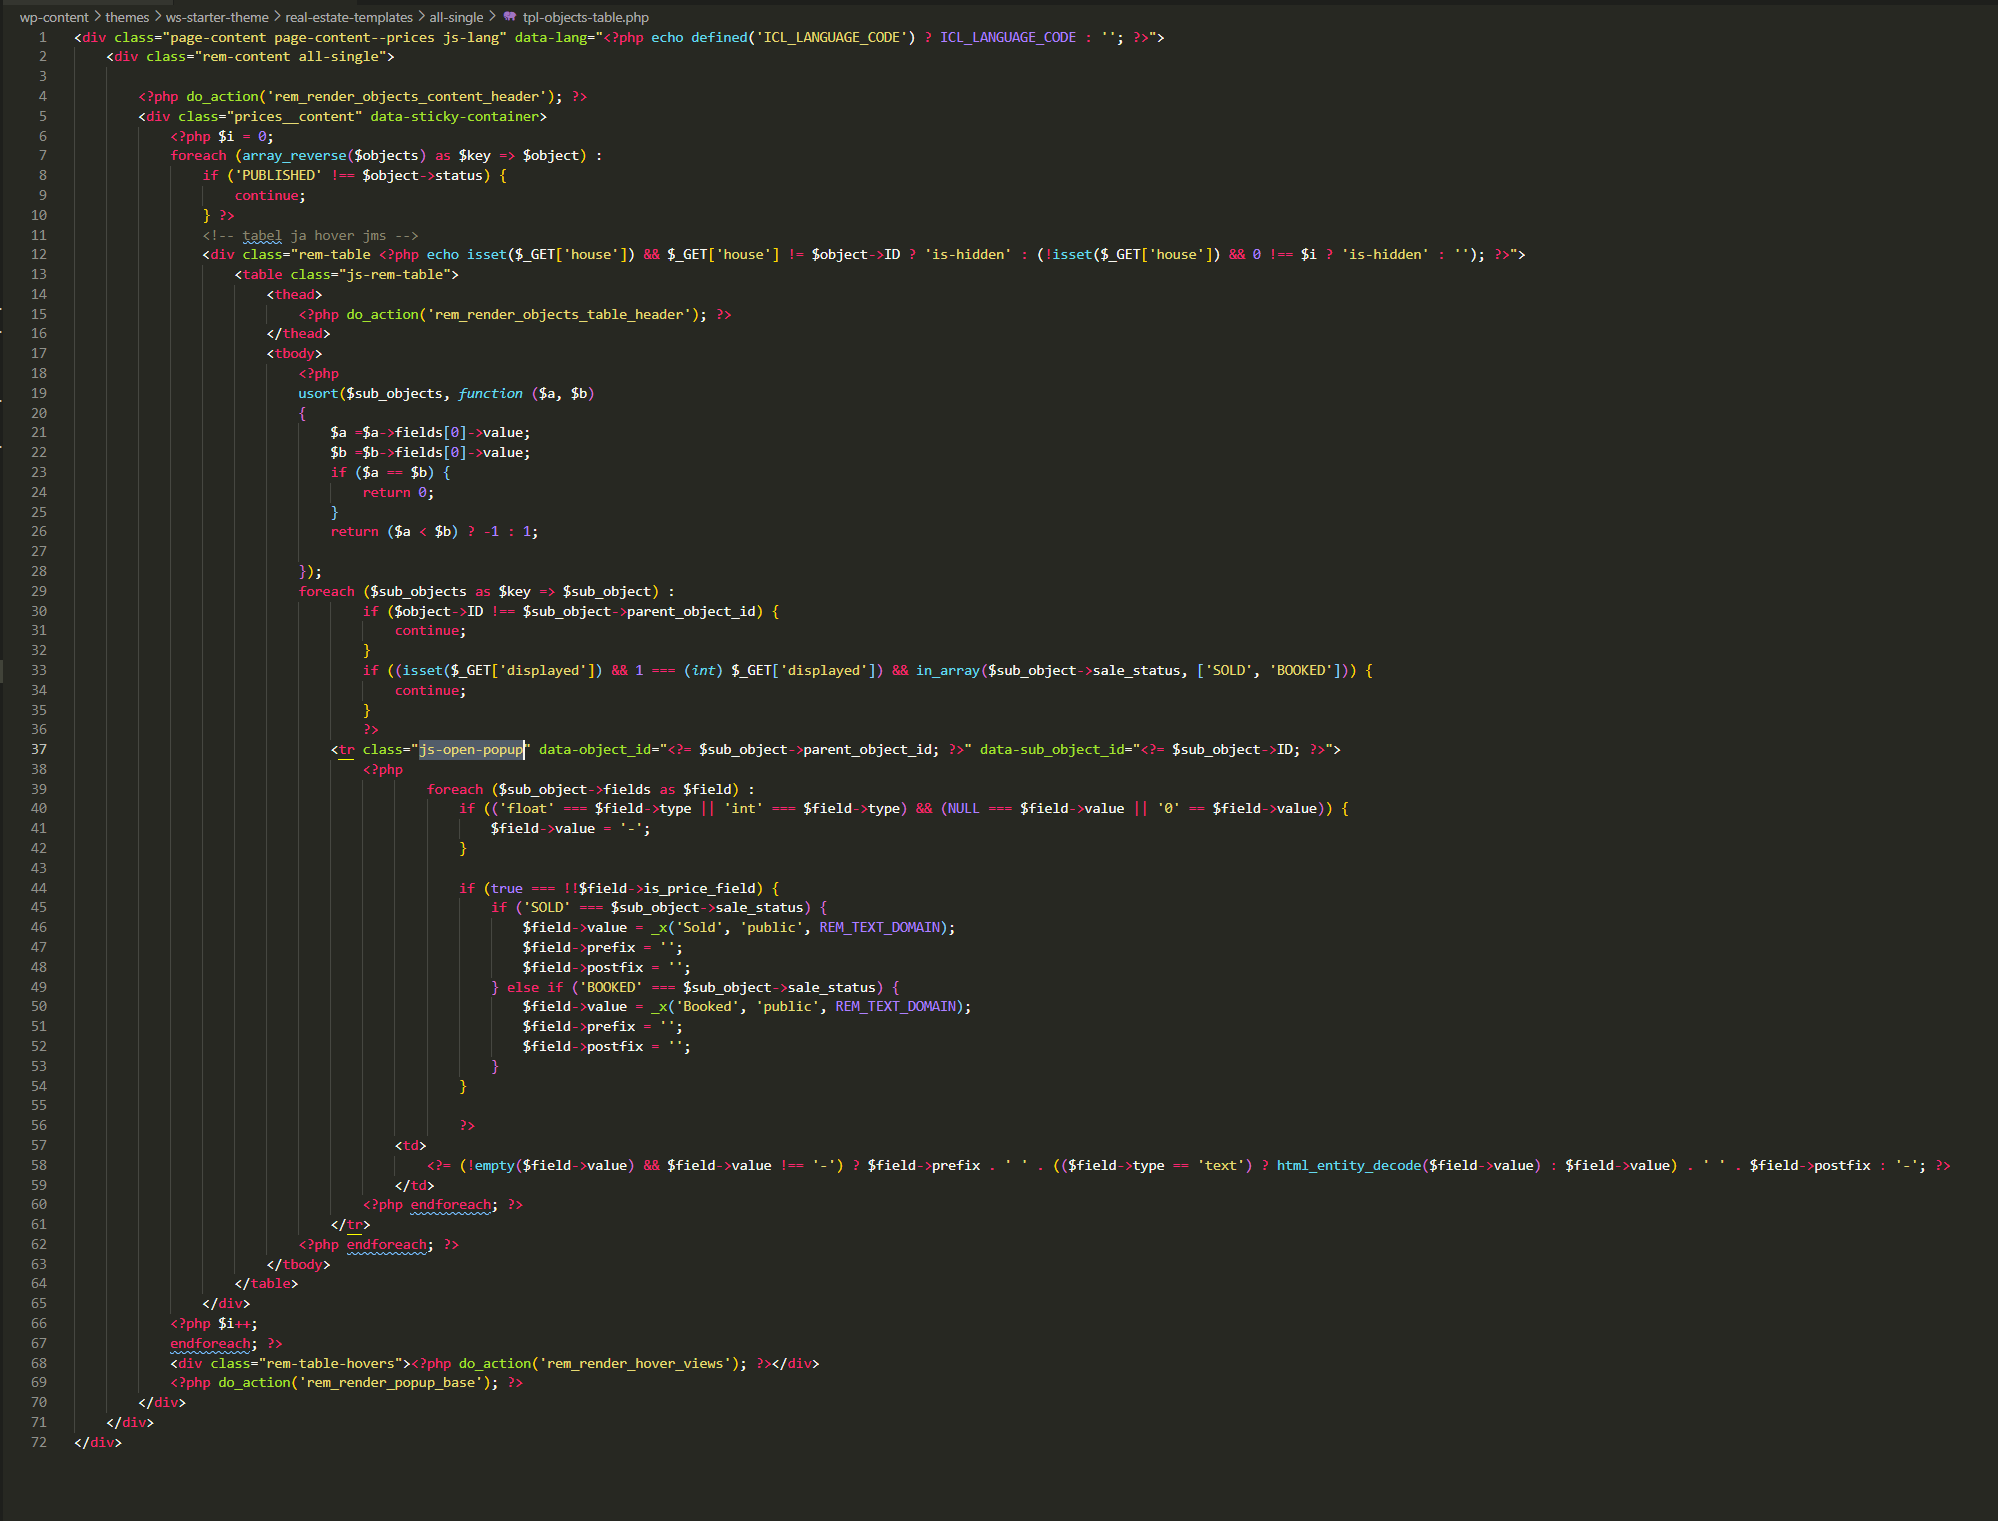Click the 'Booked' translation string
Viewport: 1998px width, 1521px height.
pos(707,1006)
